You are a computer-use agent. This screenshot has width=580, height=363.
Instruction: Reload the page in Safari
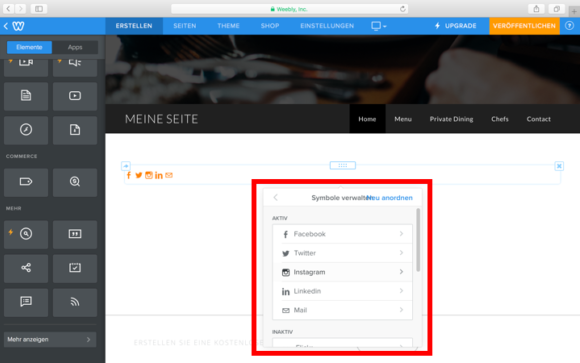pos(402,9)
